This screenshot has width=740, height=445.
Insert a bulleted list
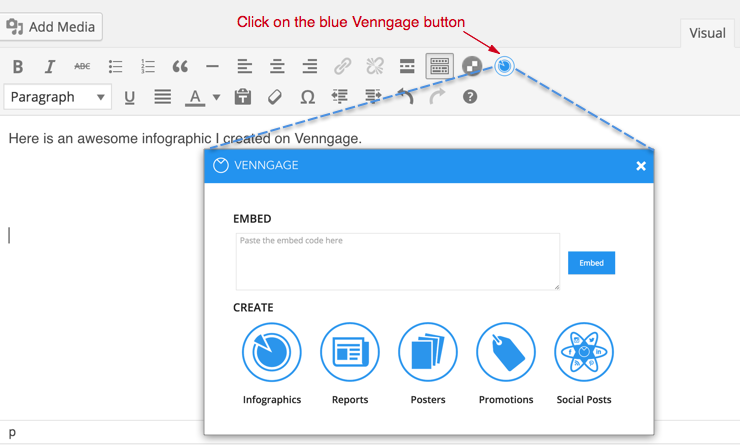(x=115, y=67)
